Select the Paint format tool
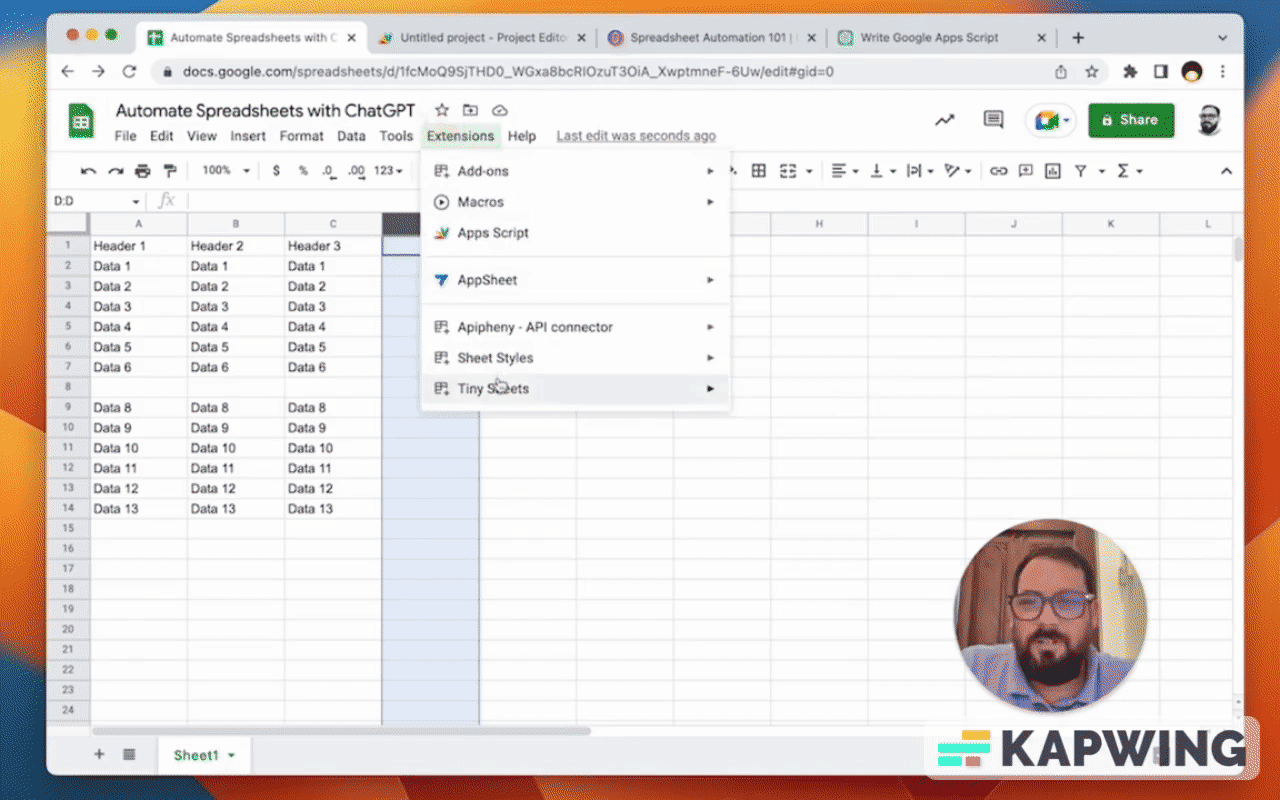The width and height of the screenshot is (1280, 800). (170, 171)
